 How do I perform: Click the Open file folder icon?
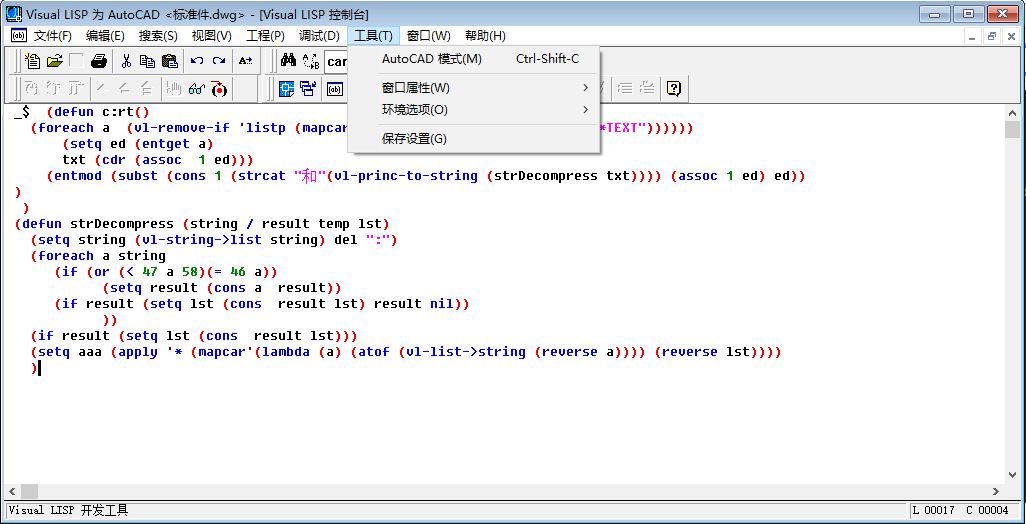click(x=54, y=61)
